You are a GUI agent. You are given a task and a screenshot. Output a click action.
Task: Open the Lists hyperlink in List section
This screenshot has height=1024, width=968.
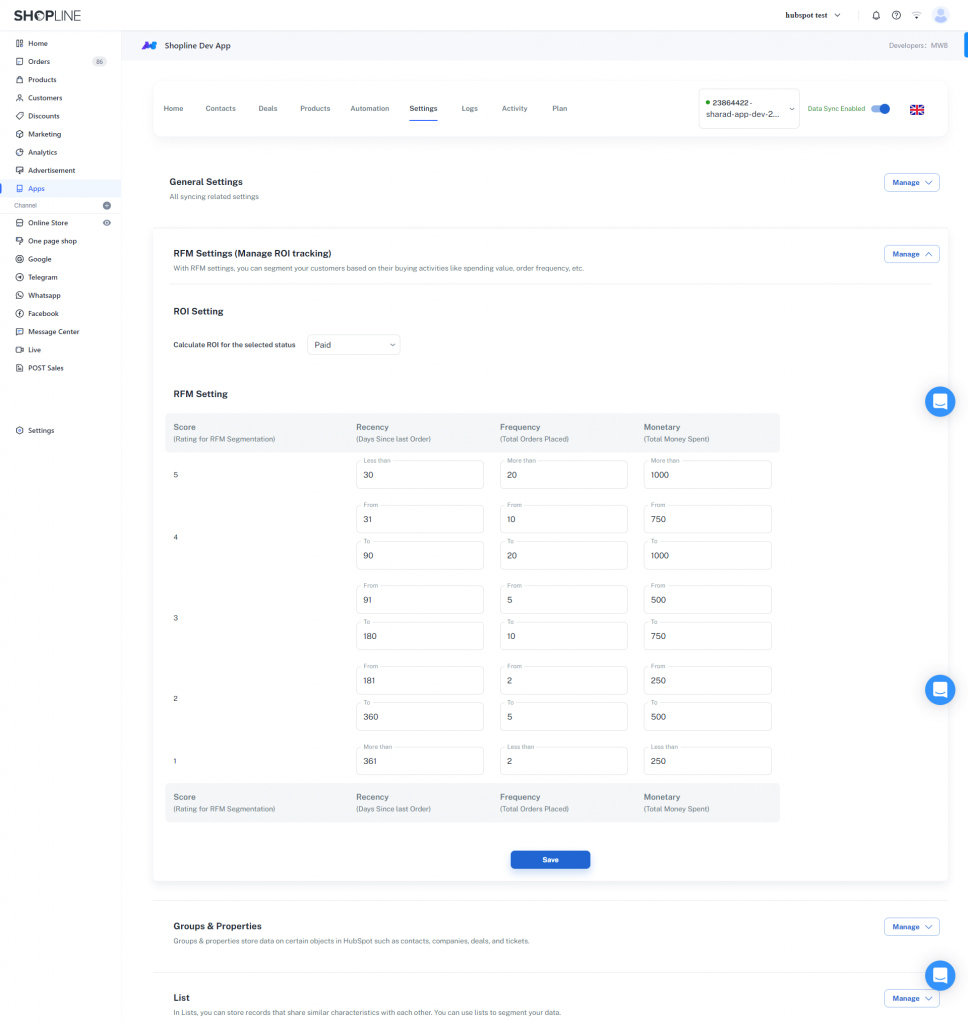[x=188, y=1012]
